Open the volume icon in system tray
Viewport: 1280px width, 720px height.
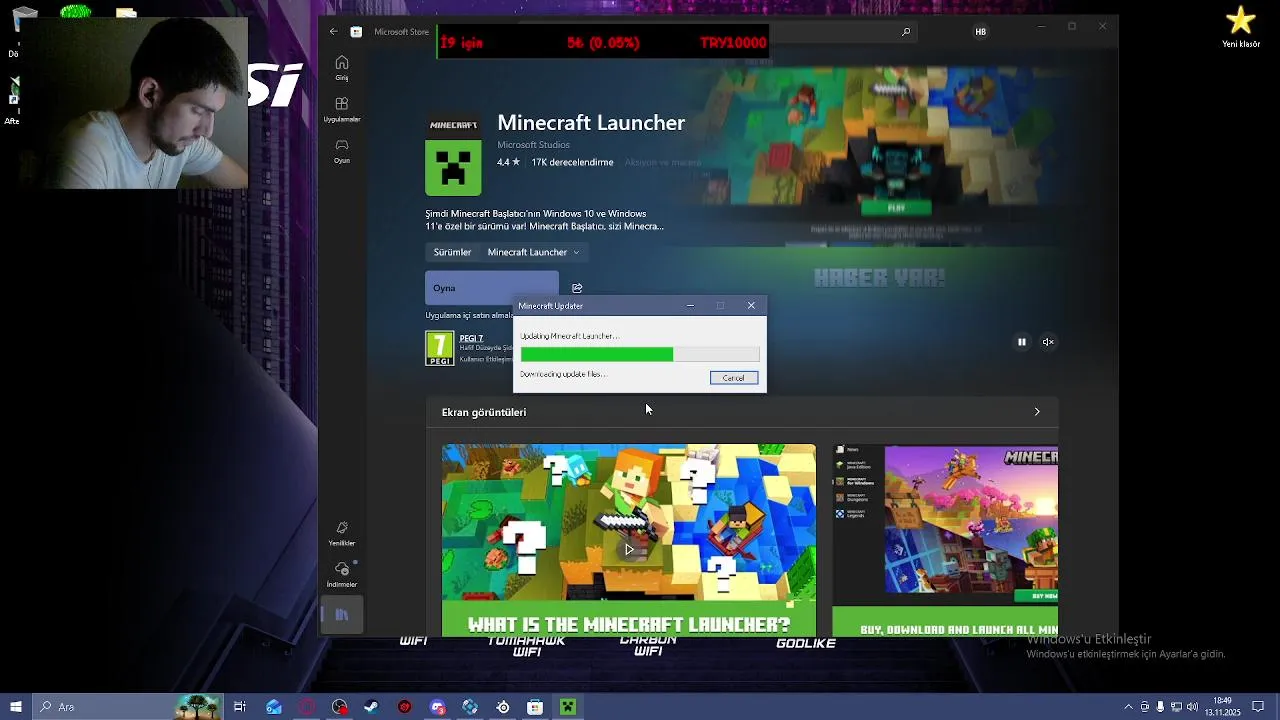[1192, 707]
